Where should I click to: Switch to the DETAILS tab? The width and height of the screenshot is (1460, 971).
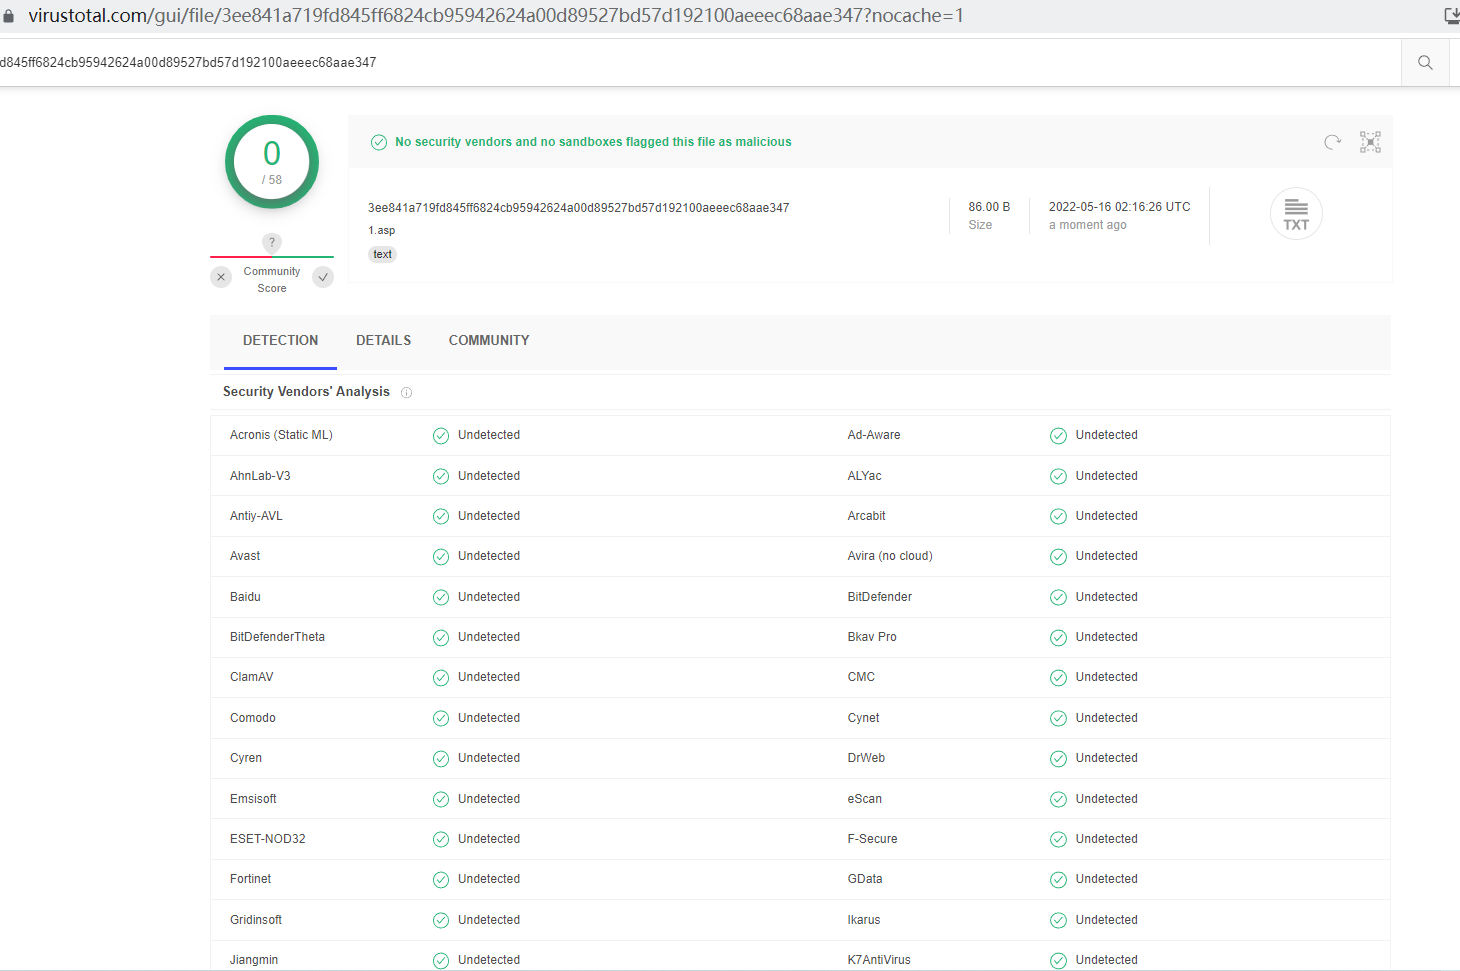tap(383, 341)
